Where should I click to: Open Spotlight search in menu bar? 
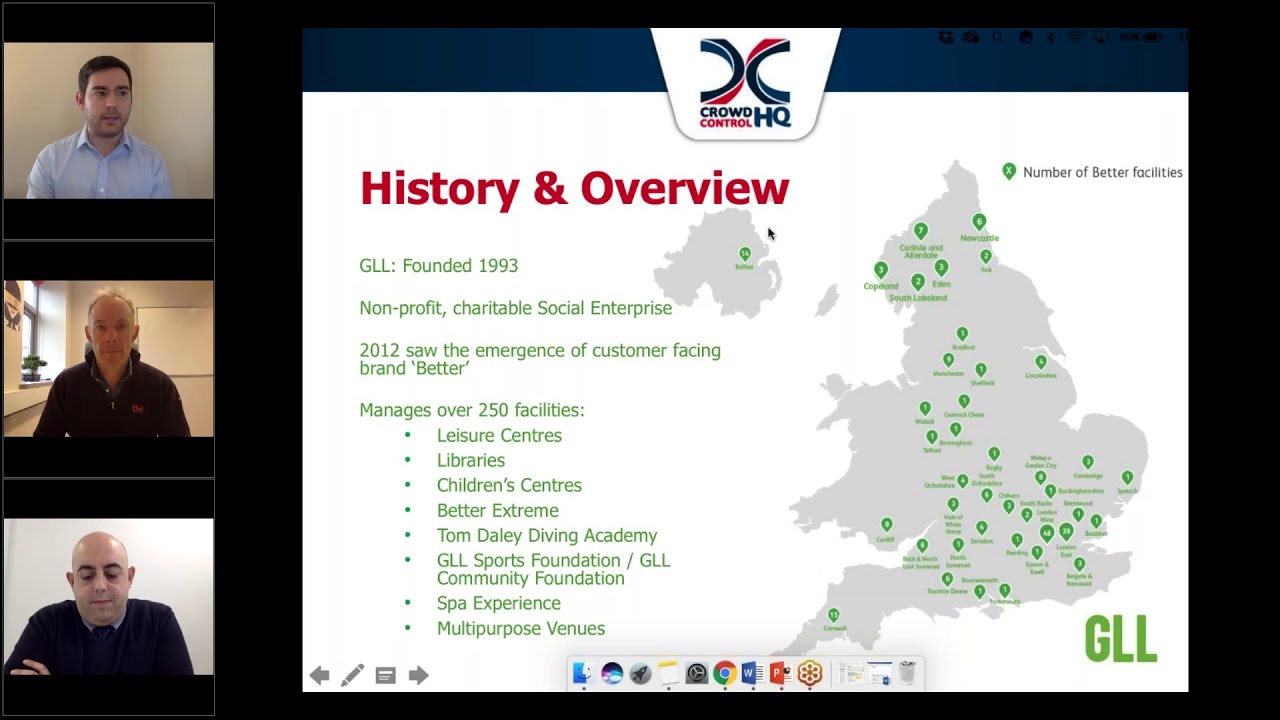click(998, 38)
